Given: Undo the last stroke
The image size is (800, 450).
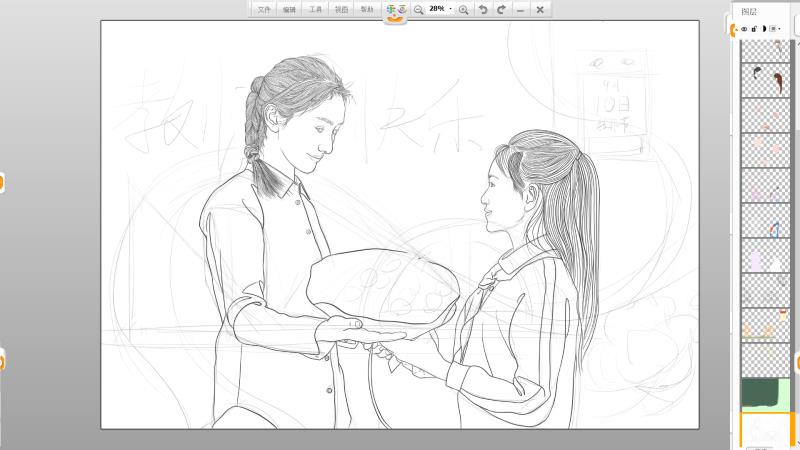Looking at the screenshot, I should [483, 9].
